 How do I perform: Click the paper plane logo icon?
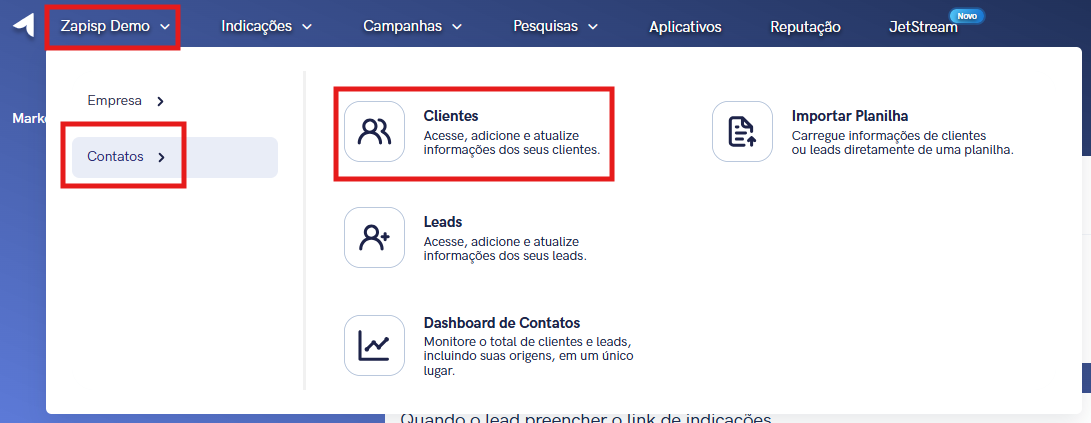click(23, 25)
